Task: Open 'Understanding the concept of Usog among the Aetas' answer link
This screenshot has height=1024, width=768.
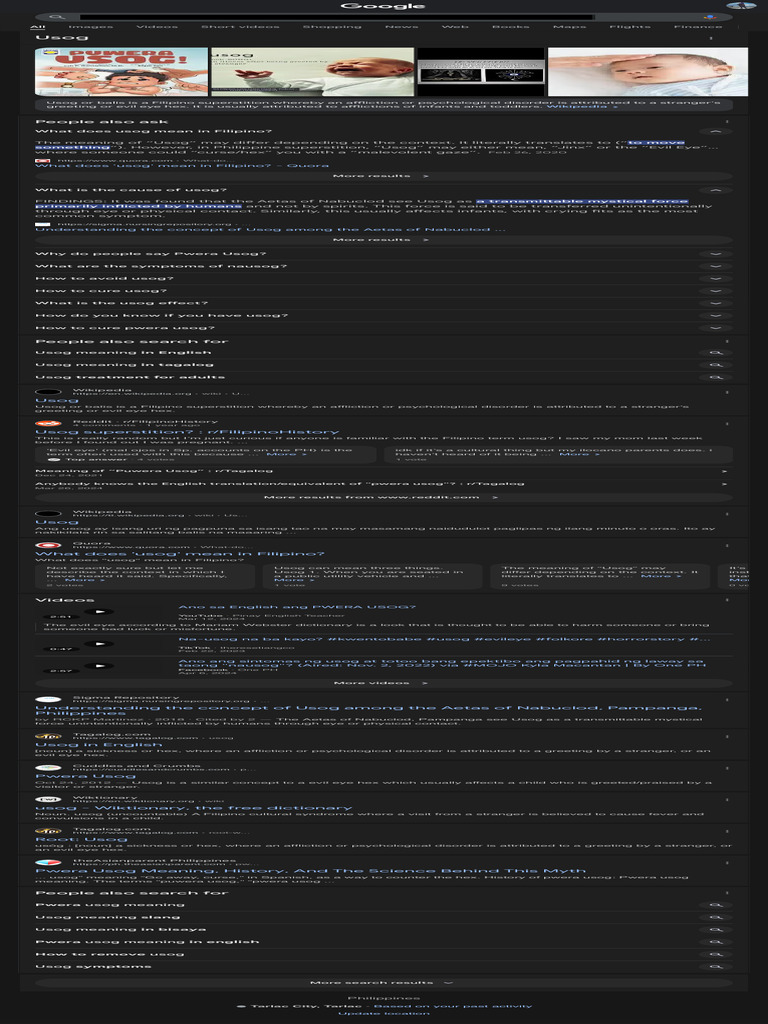Action: [x=270, y=230]
